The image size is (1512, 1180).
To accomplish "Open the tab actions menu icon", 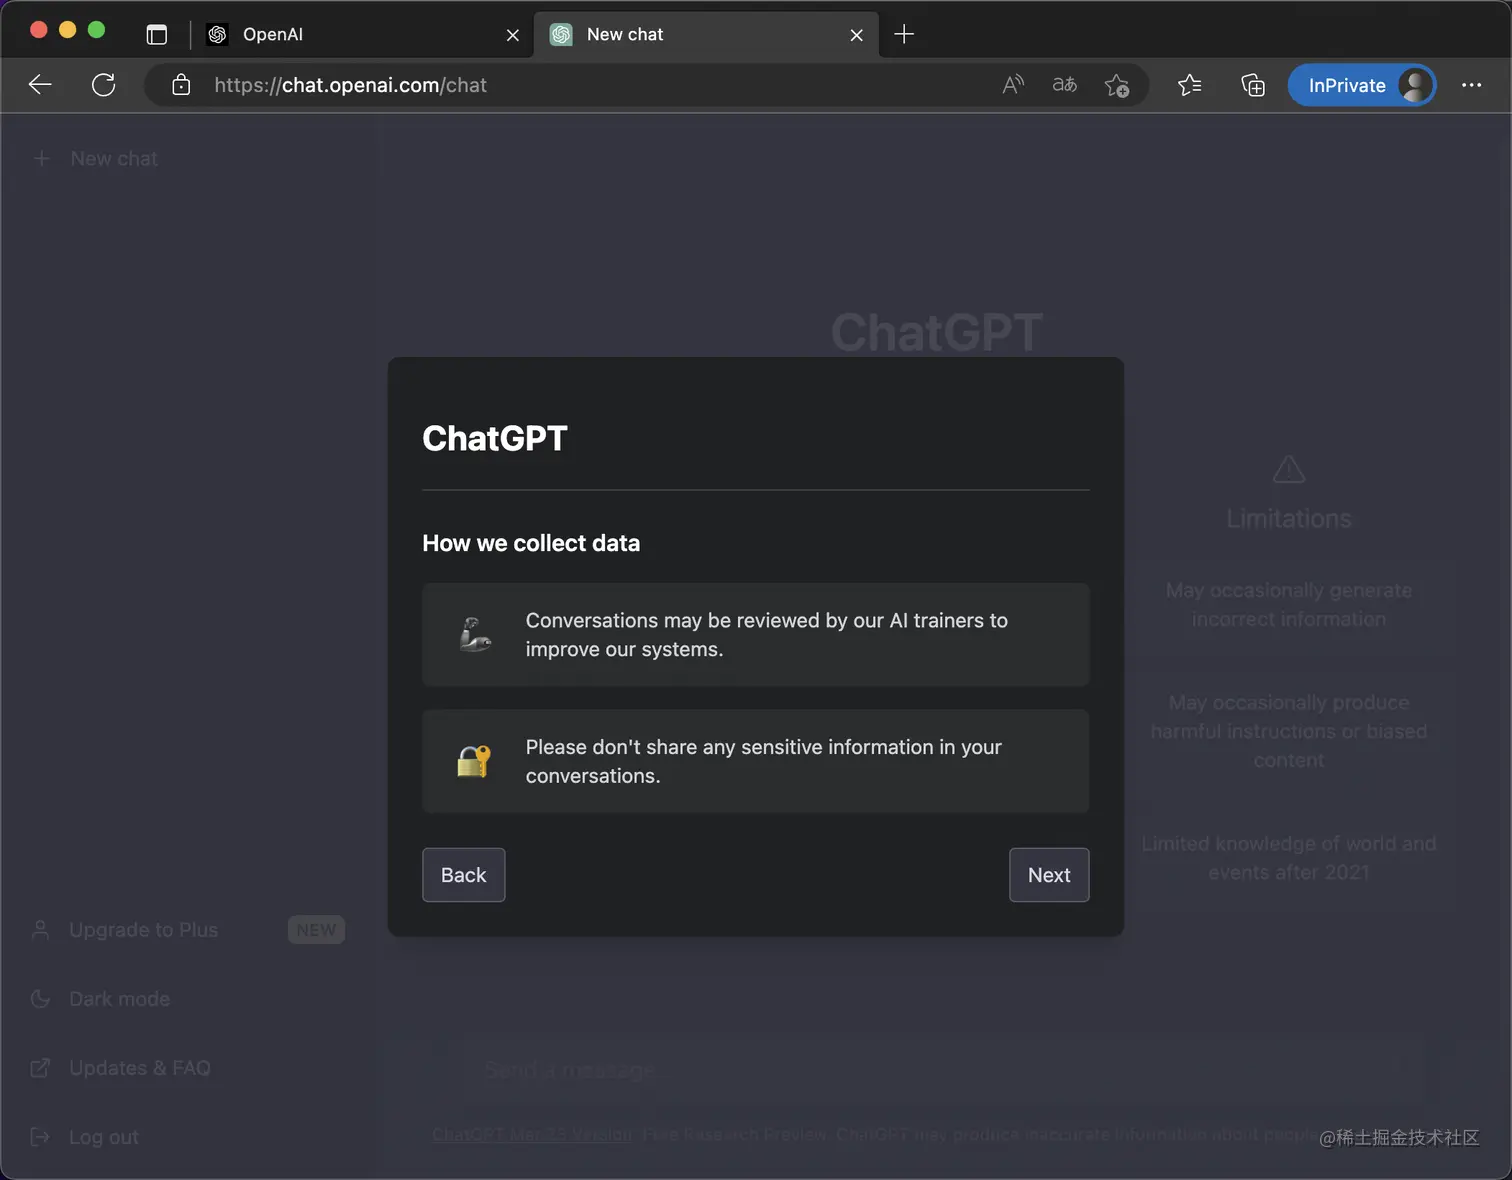I will tap(157, 34).
